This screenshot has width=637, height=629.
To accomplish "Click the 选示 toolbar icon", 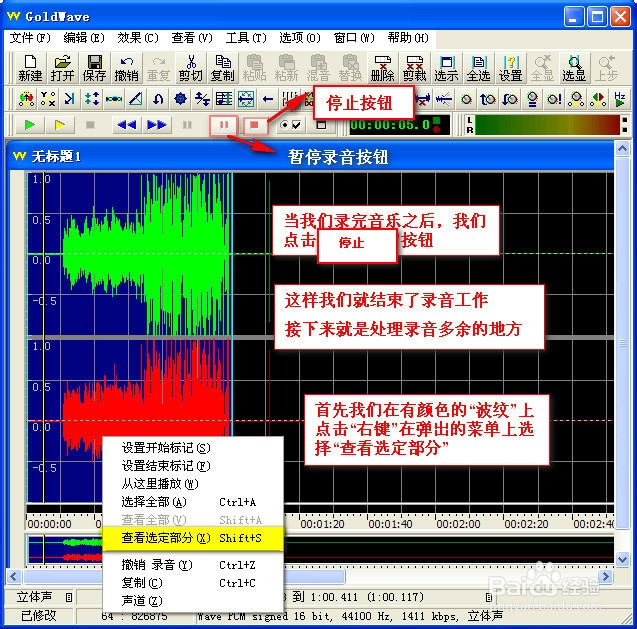I will coord(446,68).
